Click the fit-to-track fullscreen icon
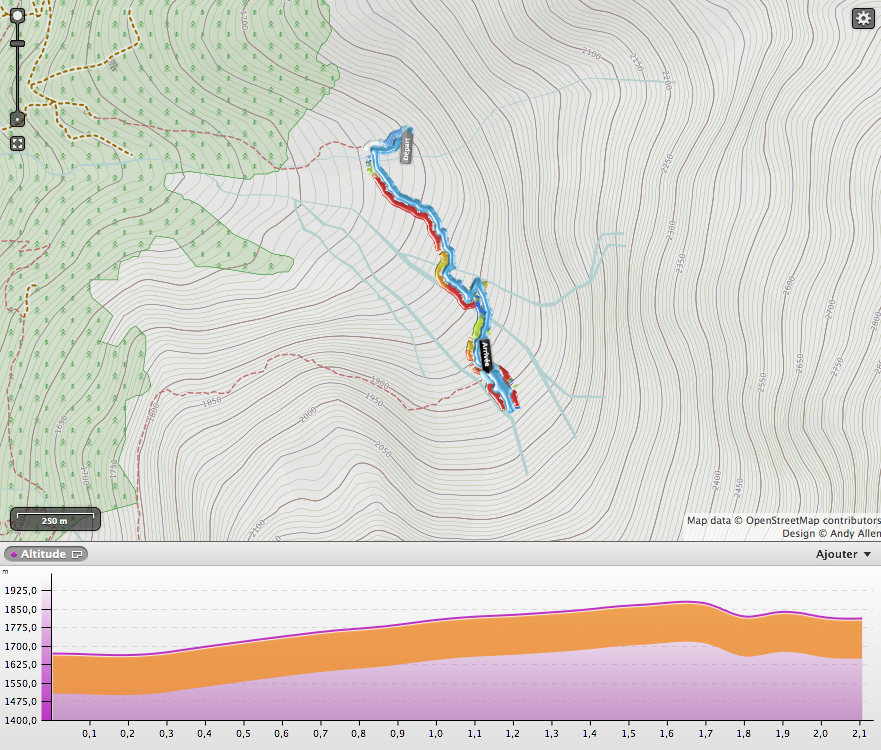Screen dimensions: 881x750 click(x=17, y=144)
